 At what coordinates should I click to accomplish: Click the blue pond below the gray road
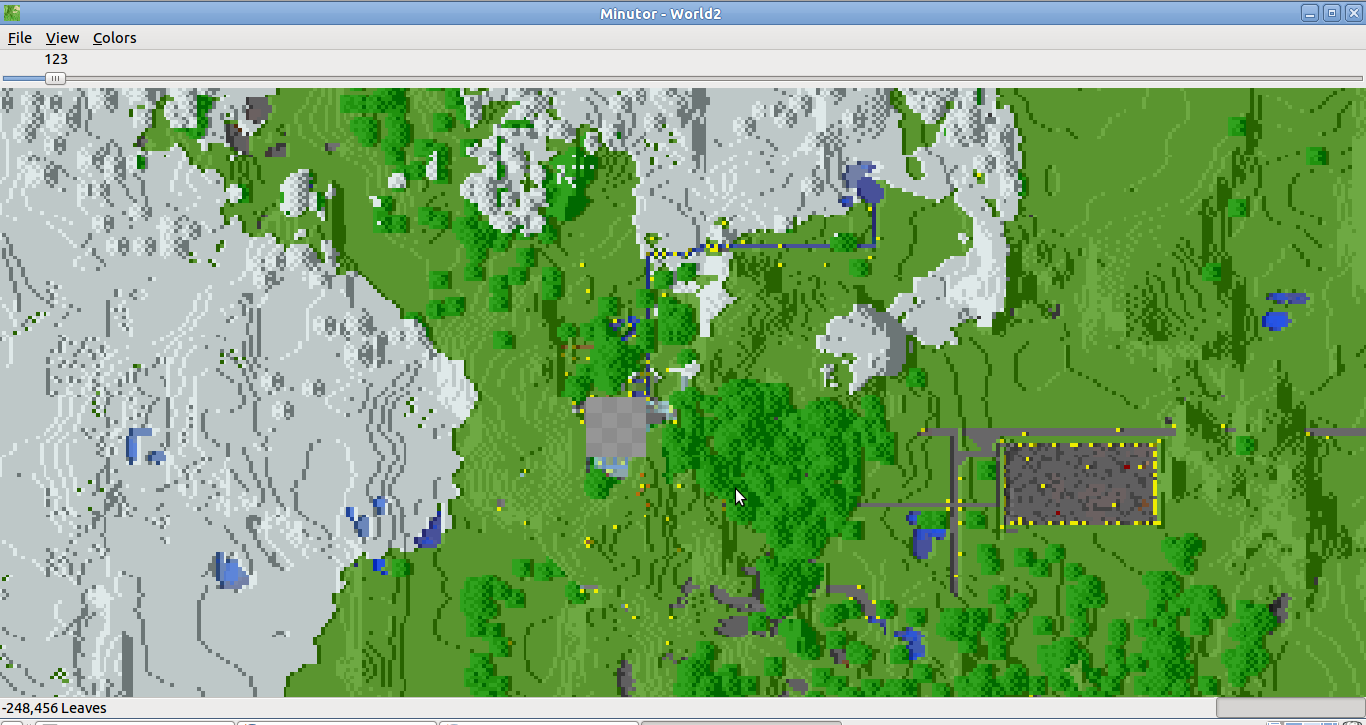pyautogui.click(x=926, y=540)
